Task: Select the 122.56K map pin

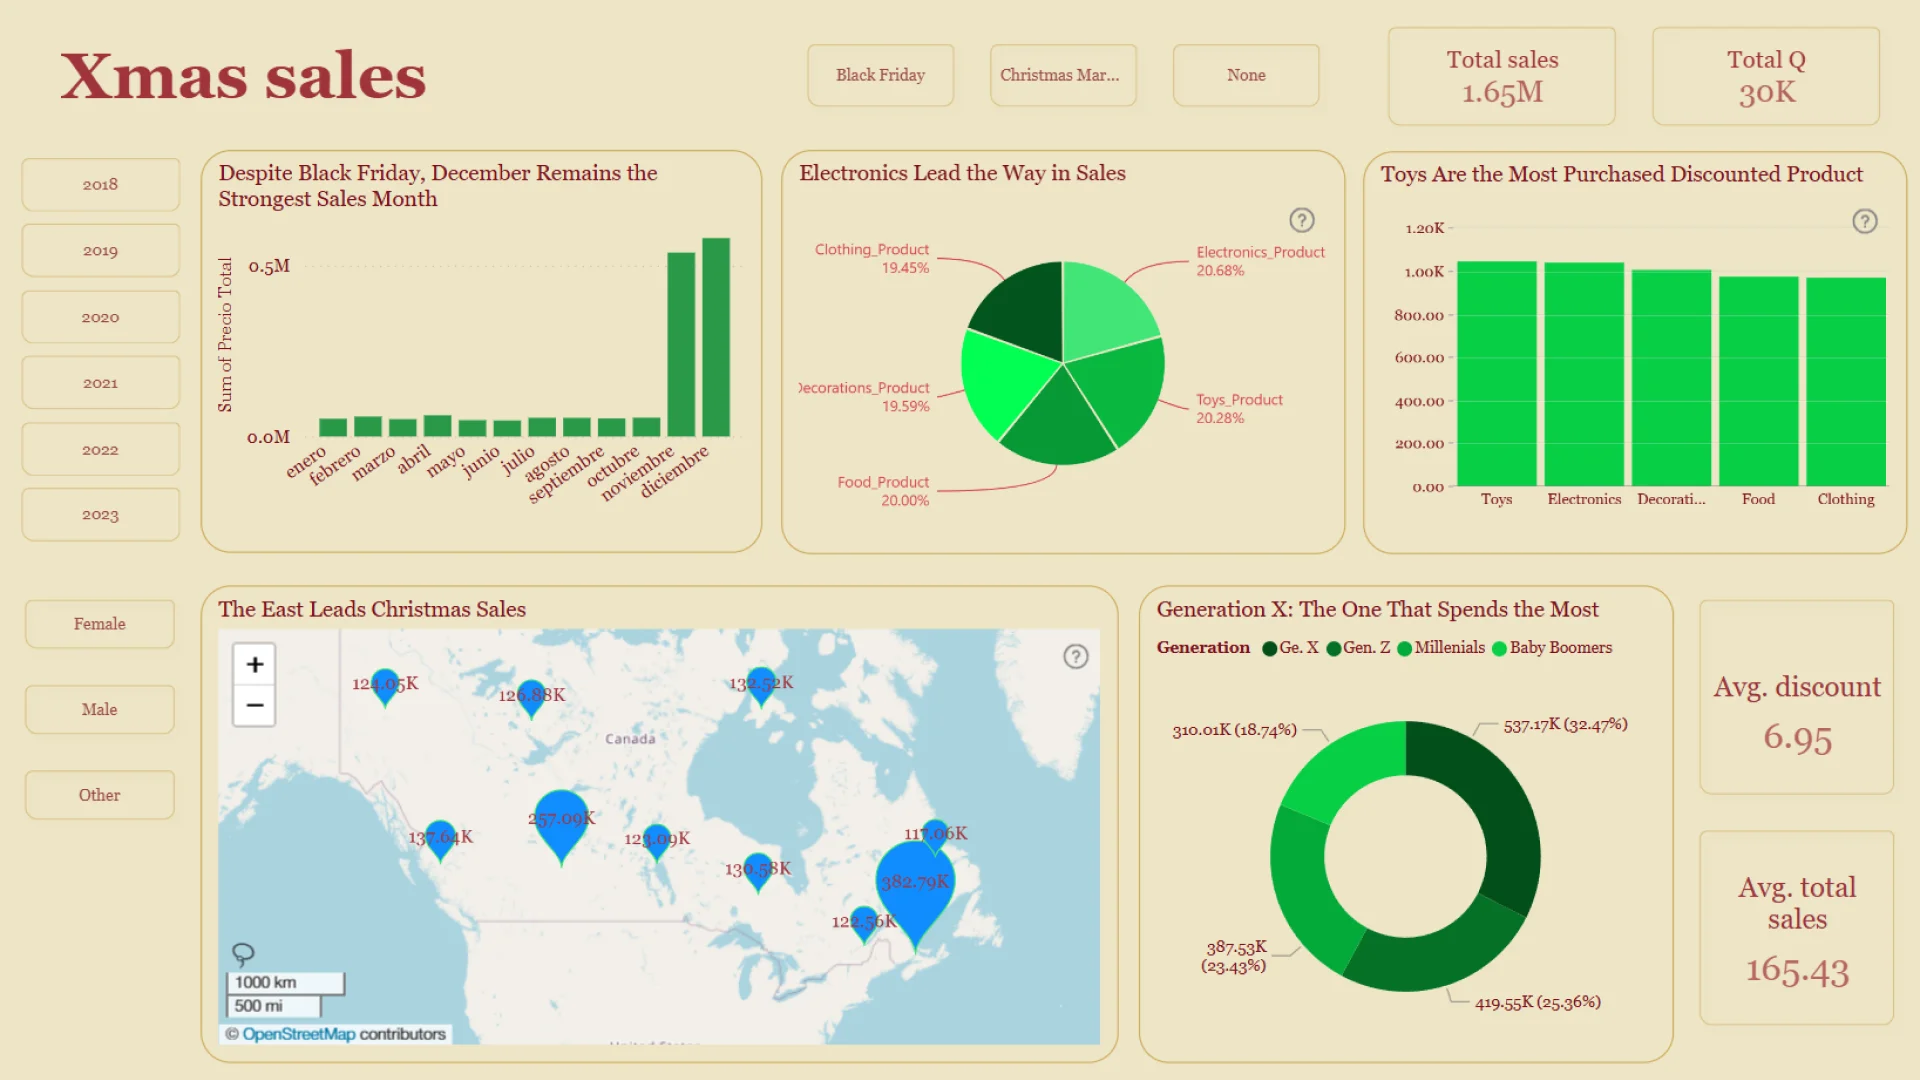Action: [864, 923]
